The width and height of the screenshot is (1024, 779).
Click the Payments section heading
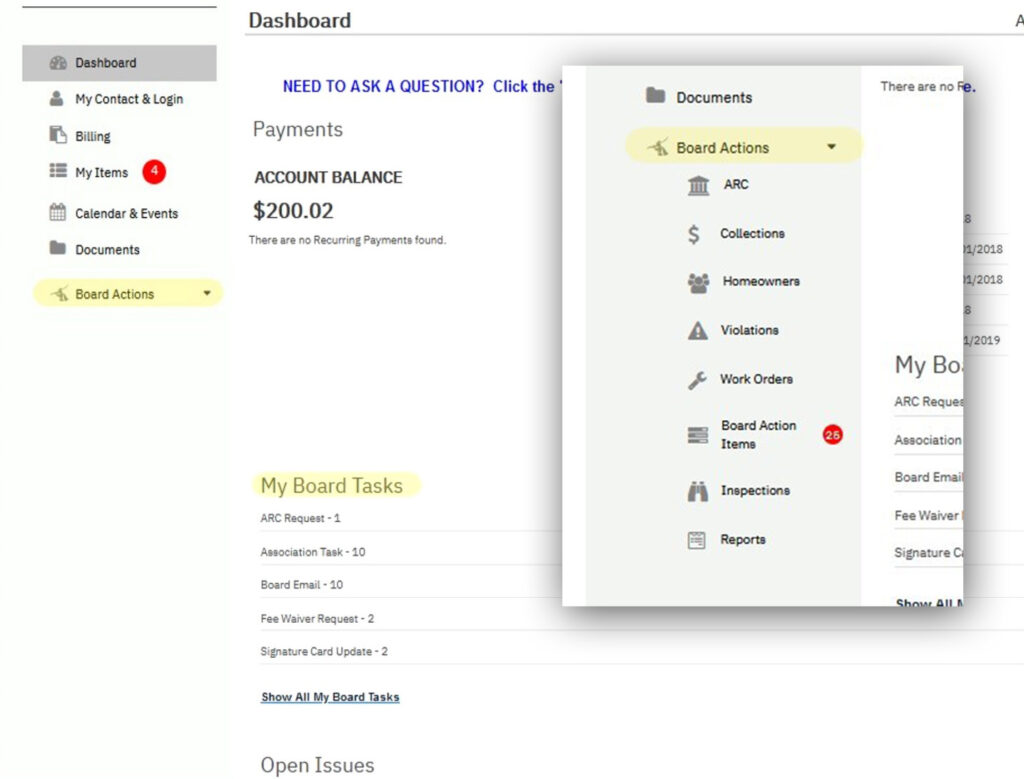(298, 129)
